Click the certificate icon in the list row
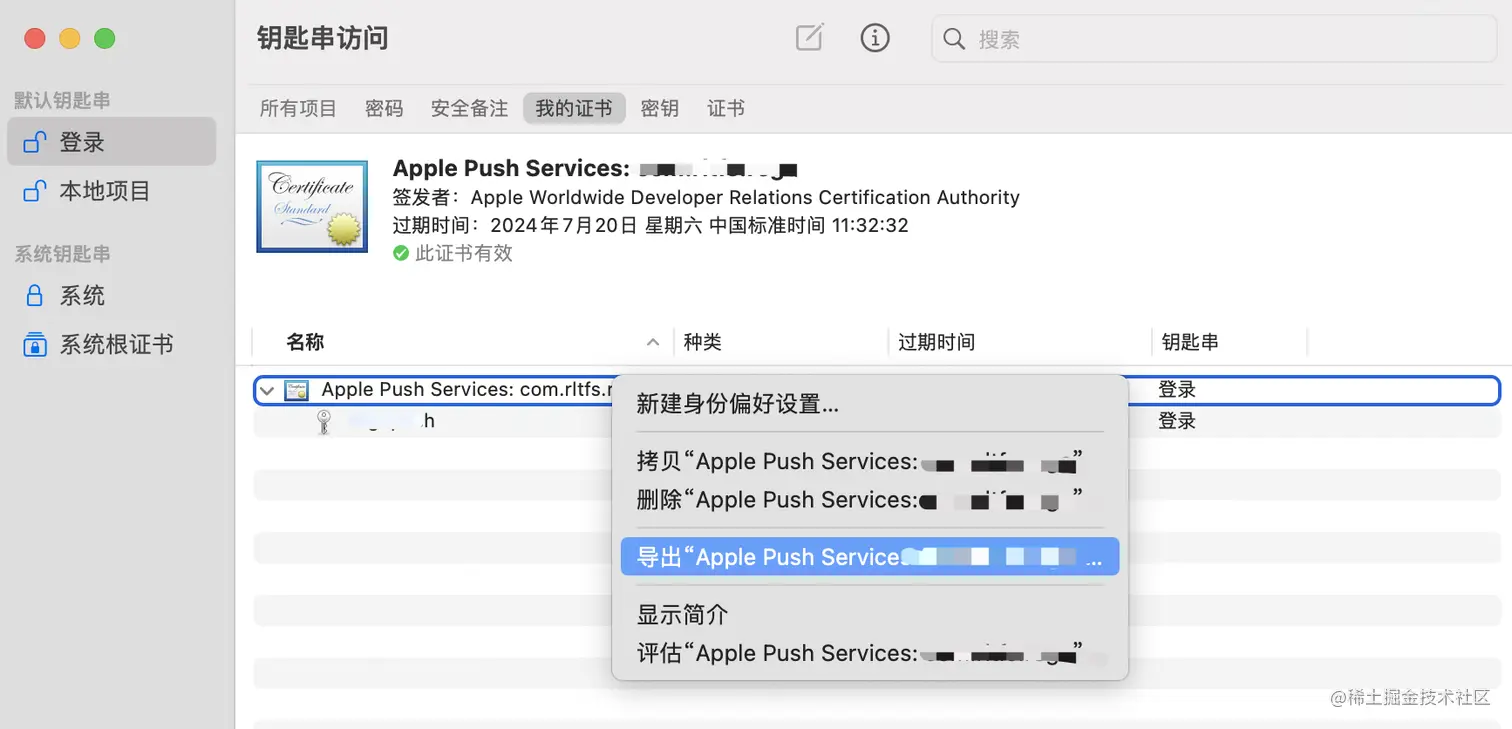This screenshot has height=729, width=1512. (x=296, y=390)
